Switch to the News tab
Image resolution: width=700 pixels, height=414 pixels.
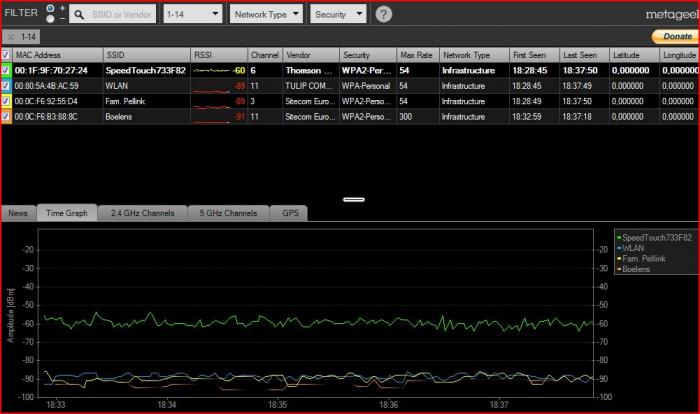tap(18, 213)
